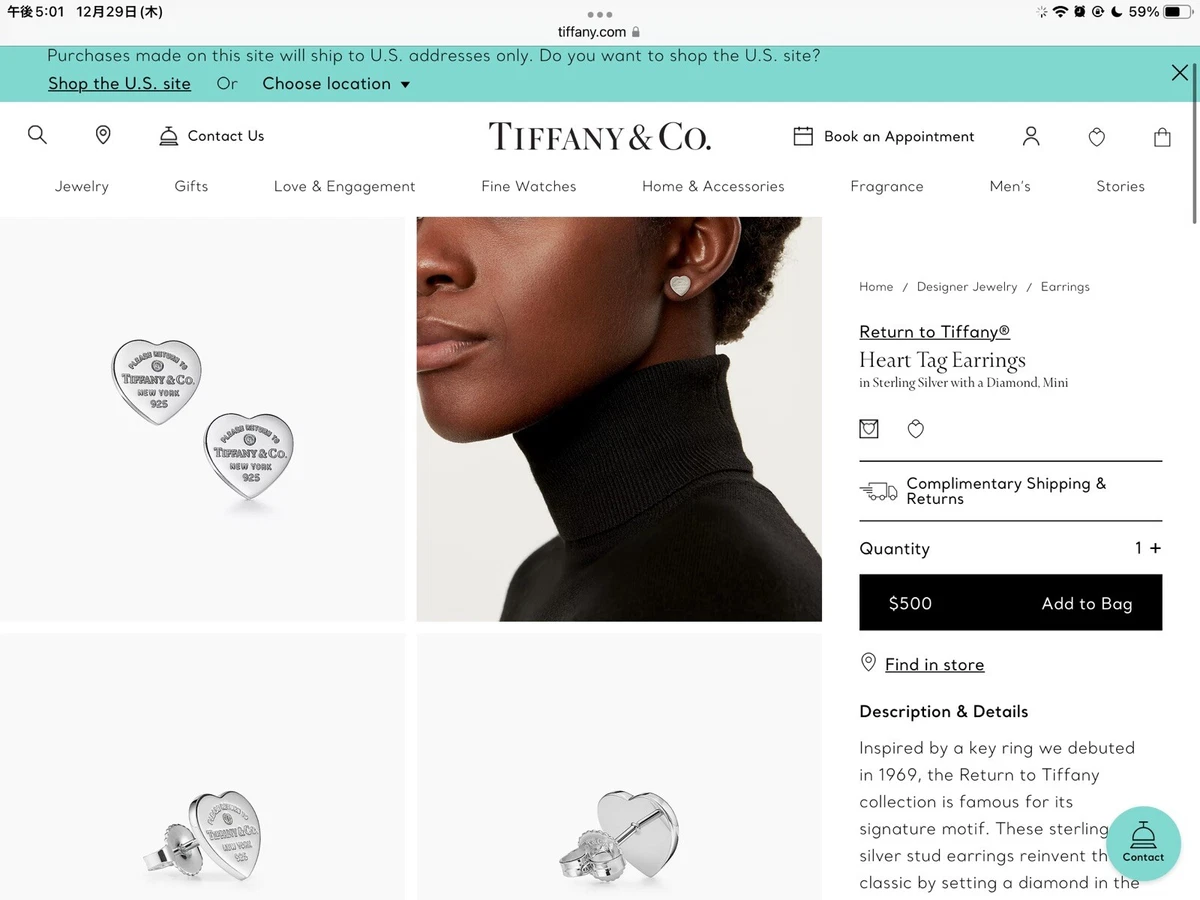Image resolution: width=1200 pixels, height=900 pixels.
Task: Go to Designer Jewelry breadcrumb
Action: 967,287
